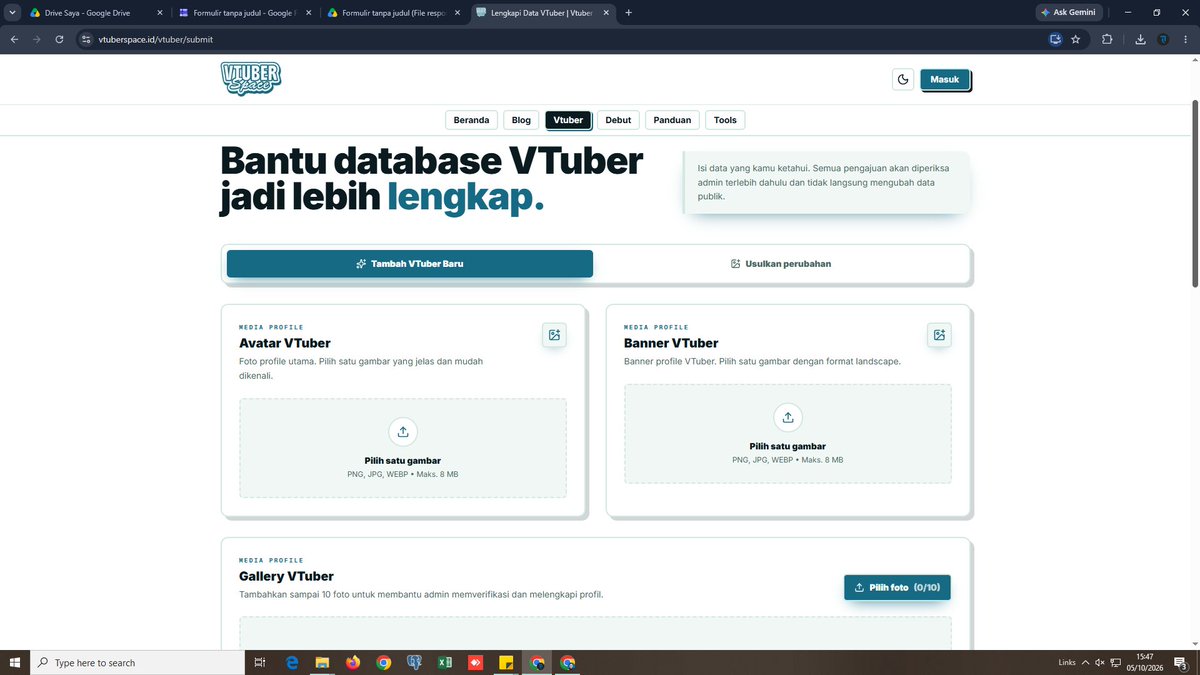
Task: Click the address bar URL field
Action: tap(560, 39)
